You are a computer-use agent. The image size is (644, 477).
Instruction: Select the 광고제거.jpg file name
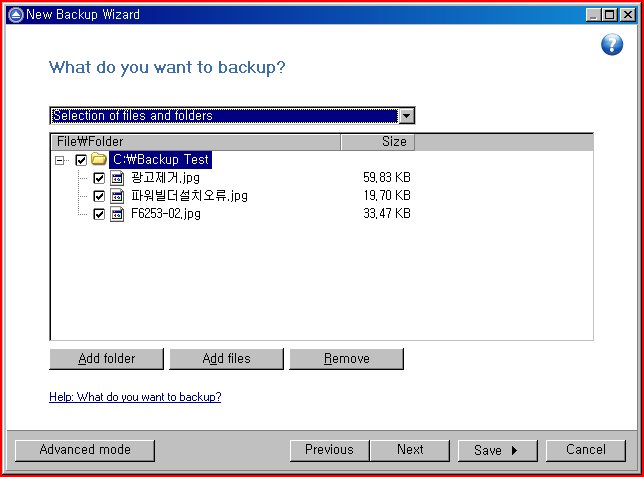[x=166, y=178]
